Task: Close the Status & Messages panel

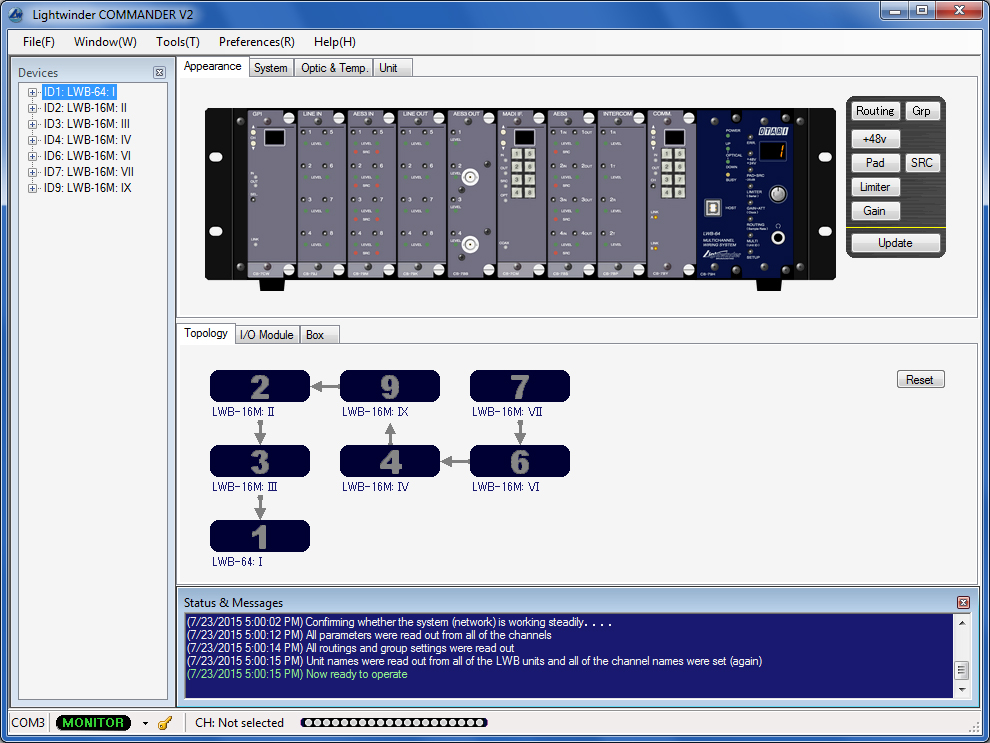Action: click(963, 602)
